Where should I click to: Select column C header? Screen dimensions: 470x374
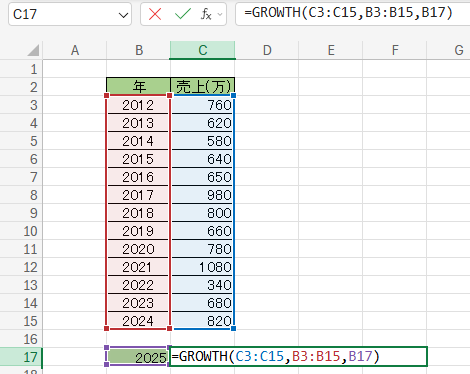point(203,50)
